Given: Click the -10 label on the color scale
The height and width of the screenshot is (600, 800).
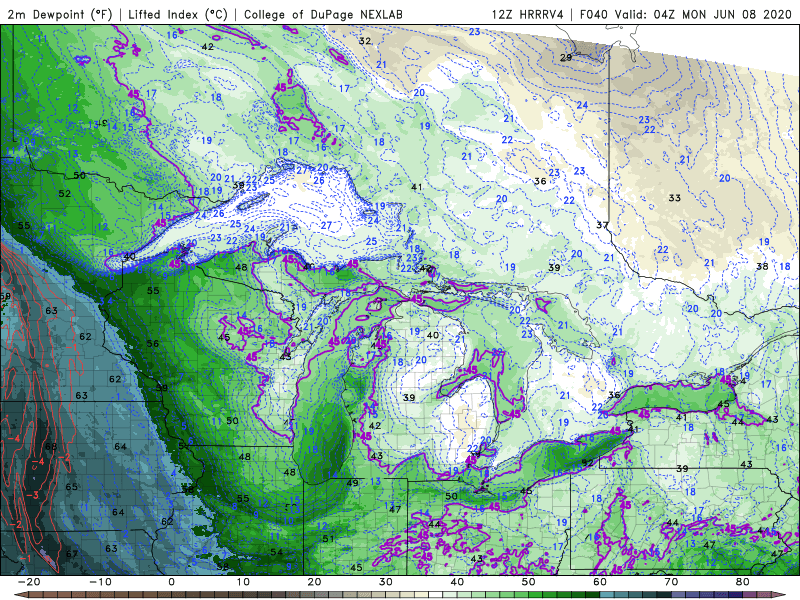Looking at the screenshot, I should [100, 582].
